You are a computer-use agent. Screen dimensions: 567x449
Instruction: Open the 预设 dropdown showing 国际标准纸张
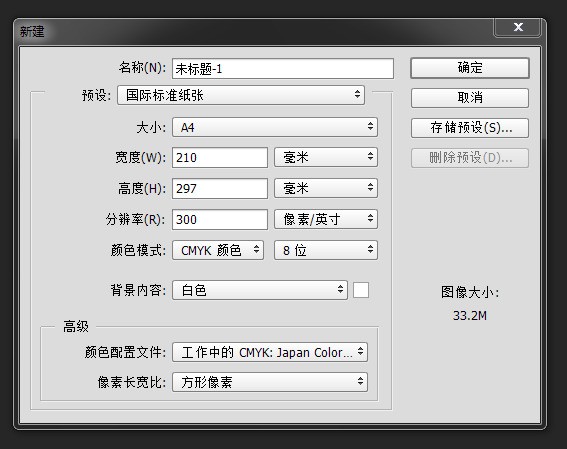tap(241, 95)
